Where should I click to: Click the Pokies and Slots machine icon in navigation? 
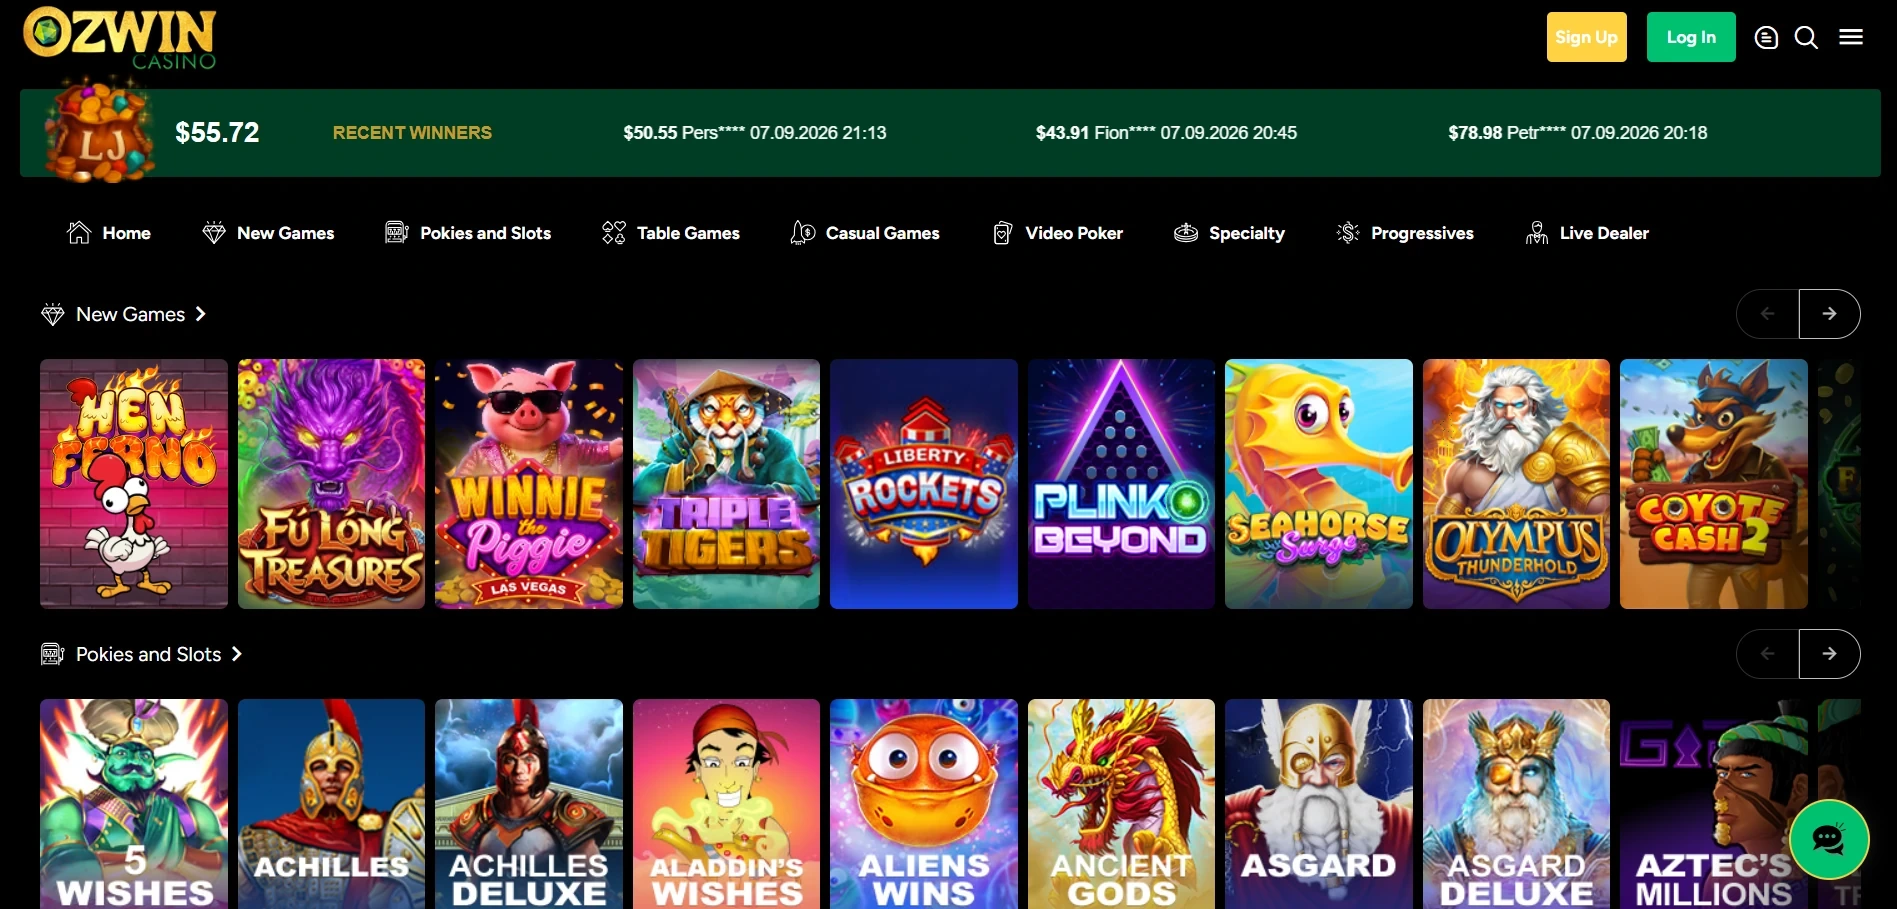[x=397, y=233]
